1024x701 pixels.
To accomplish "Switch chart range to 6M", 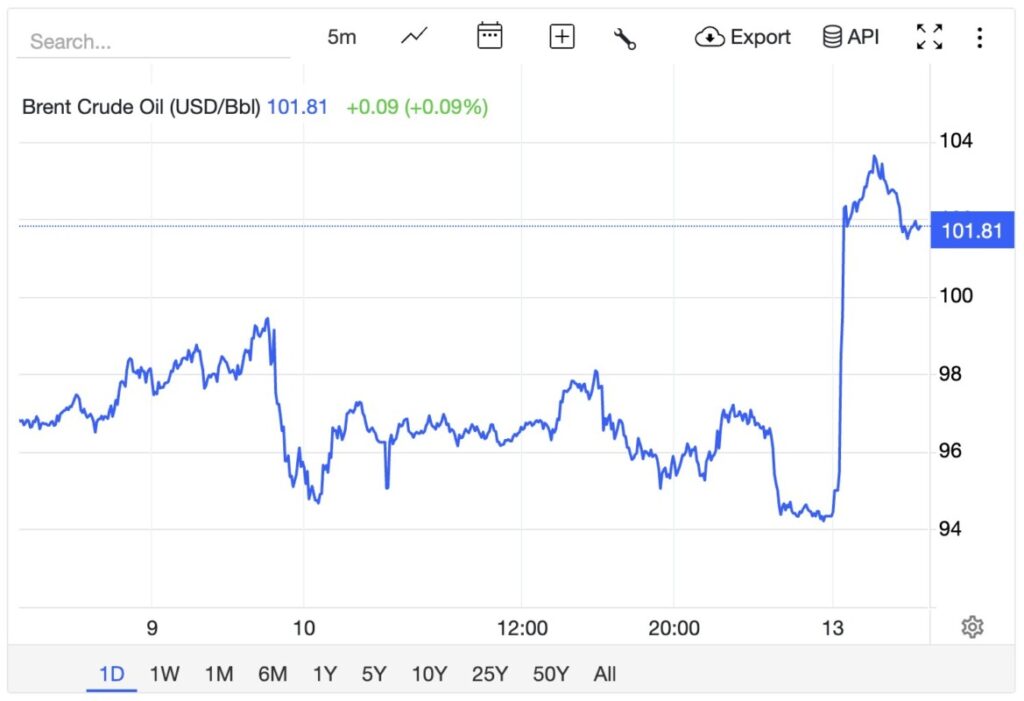I will point(272,675).
